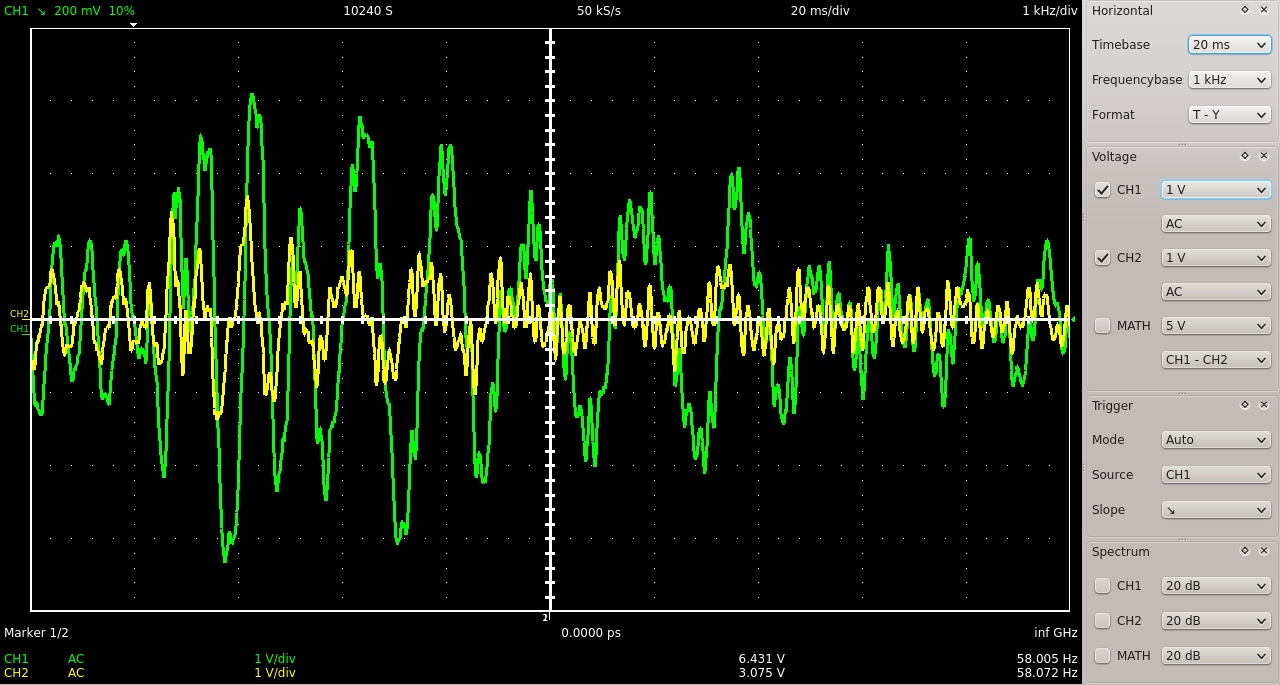
Task: Float the Spectrum dock panel
Action: (1245, 551)
